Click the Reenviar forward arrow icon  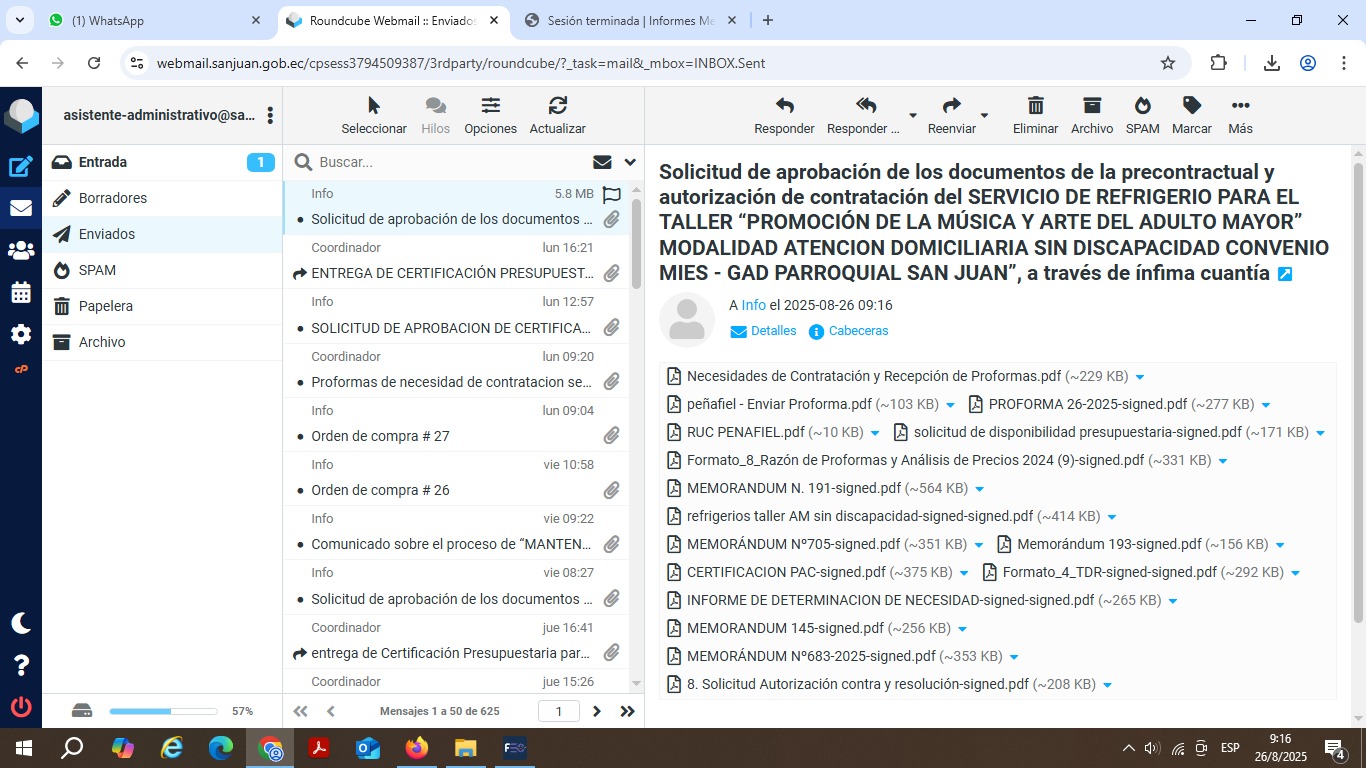951,106
